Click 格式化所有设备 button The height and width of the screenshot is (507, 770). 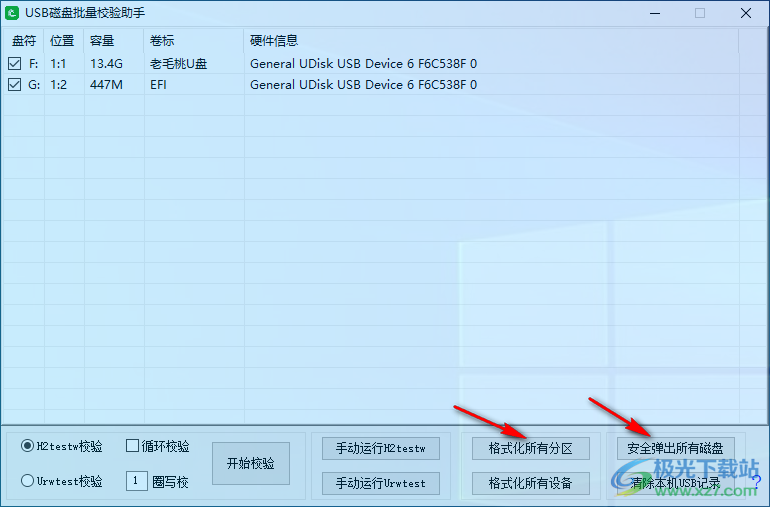[531, 483]
